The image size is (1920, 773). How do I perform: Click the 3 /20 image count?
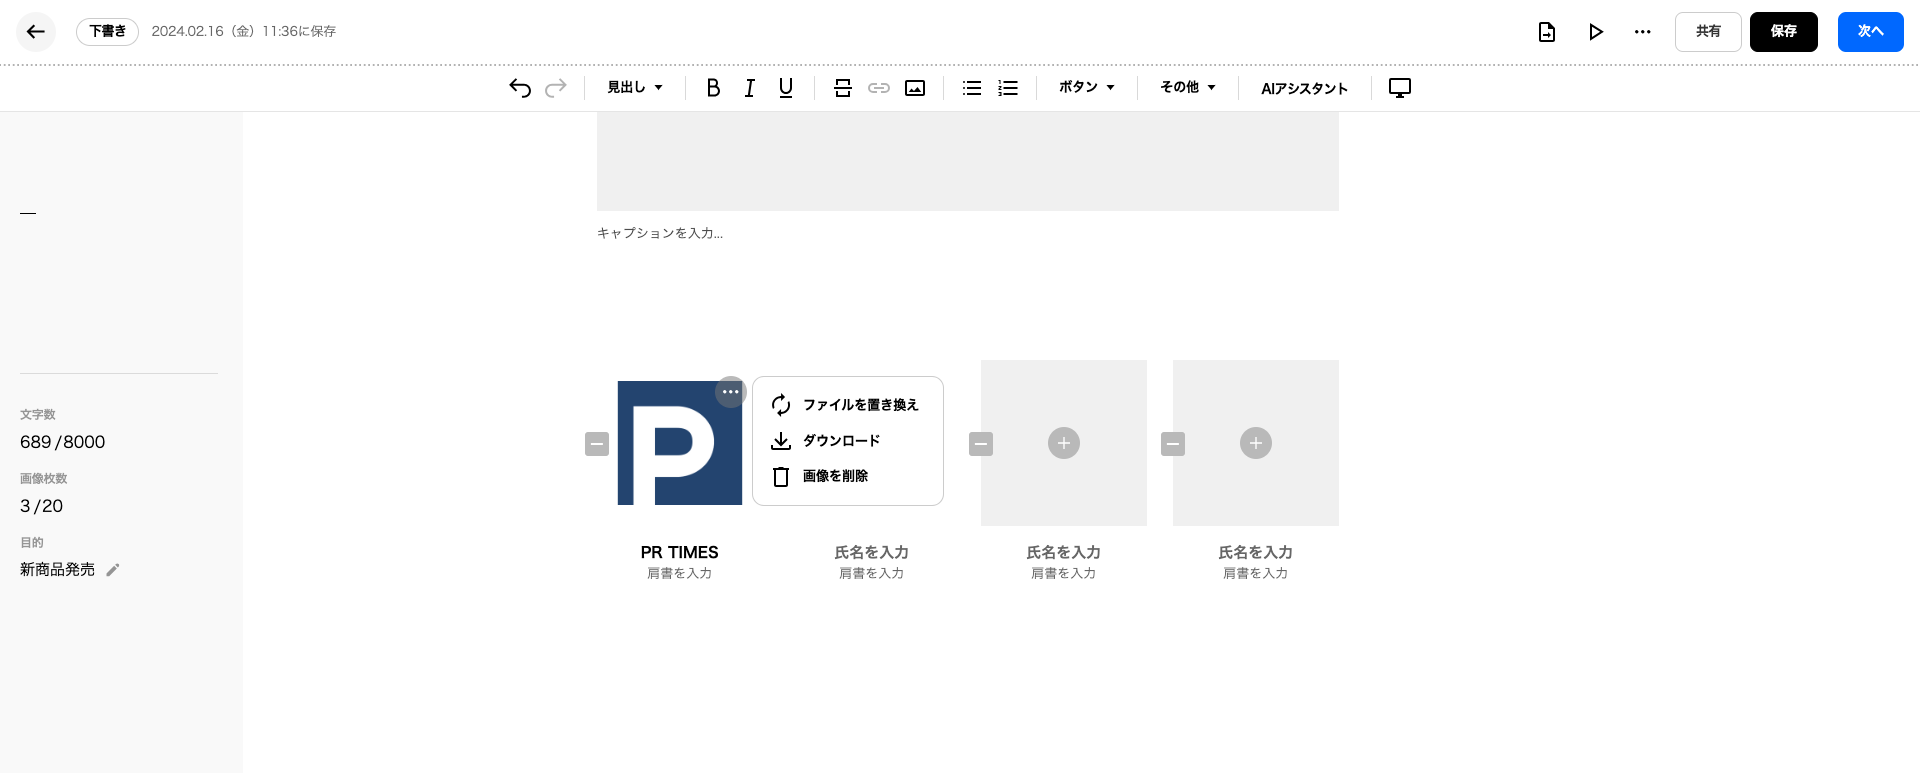click(41, 506)
